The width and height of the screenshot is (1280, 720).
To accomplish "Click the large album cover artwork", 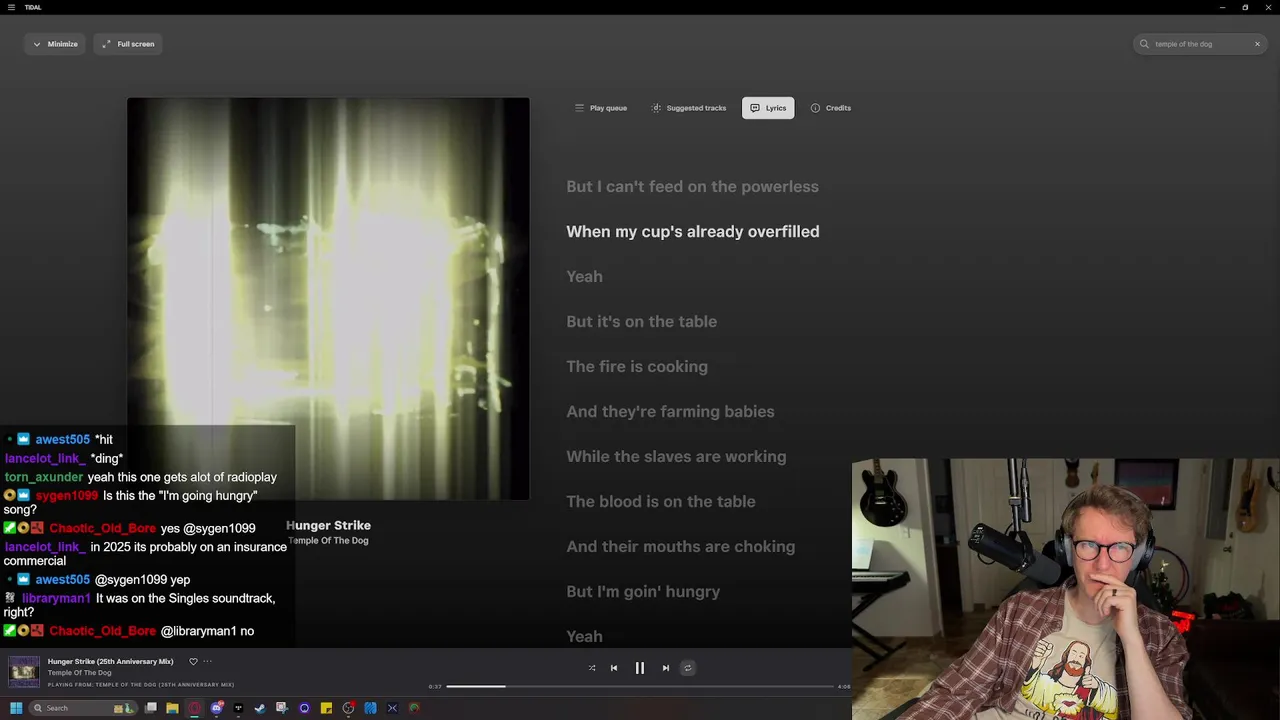I will point(328,298).
